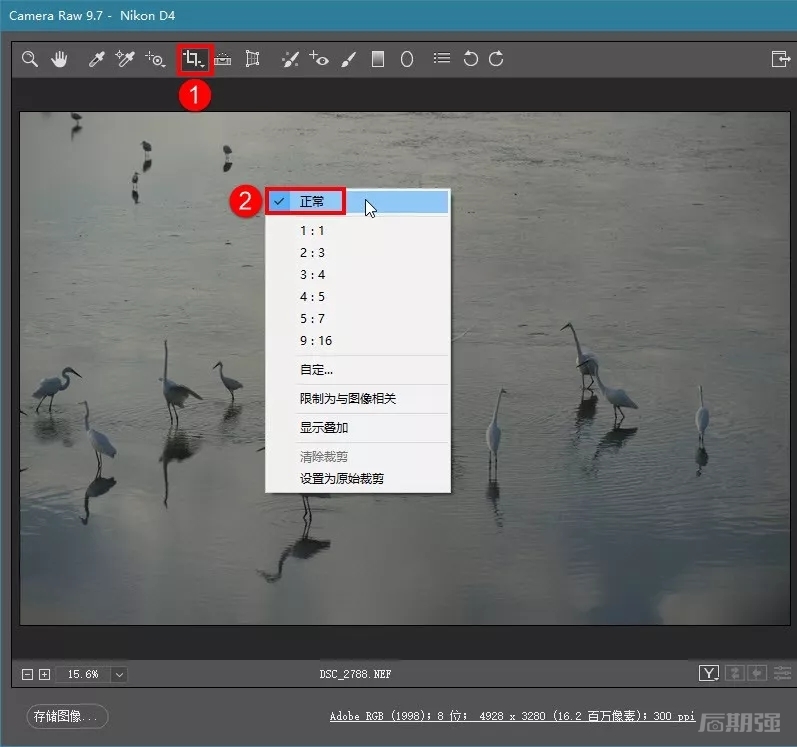Select the Transform tool

pyautogui.click(x=252, y=59)
